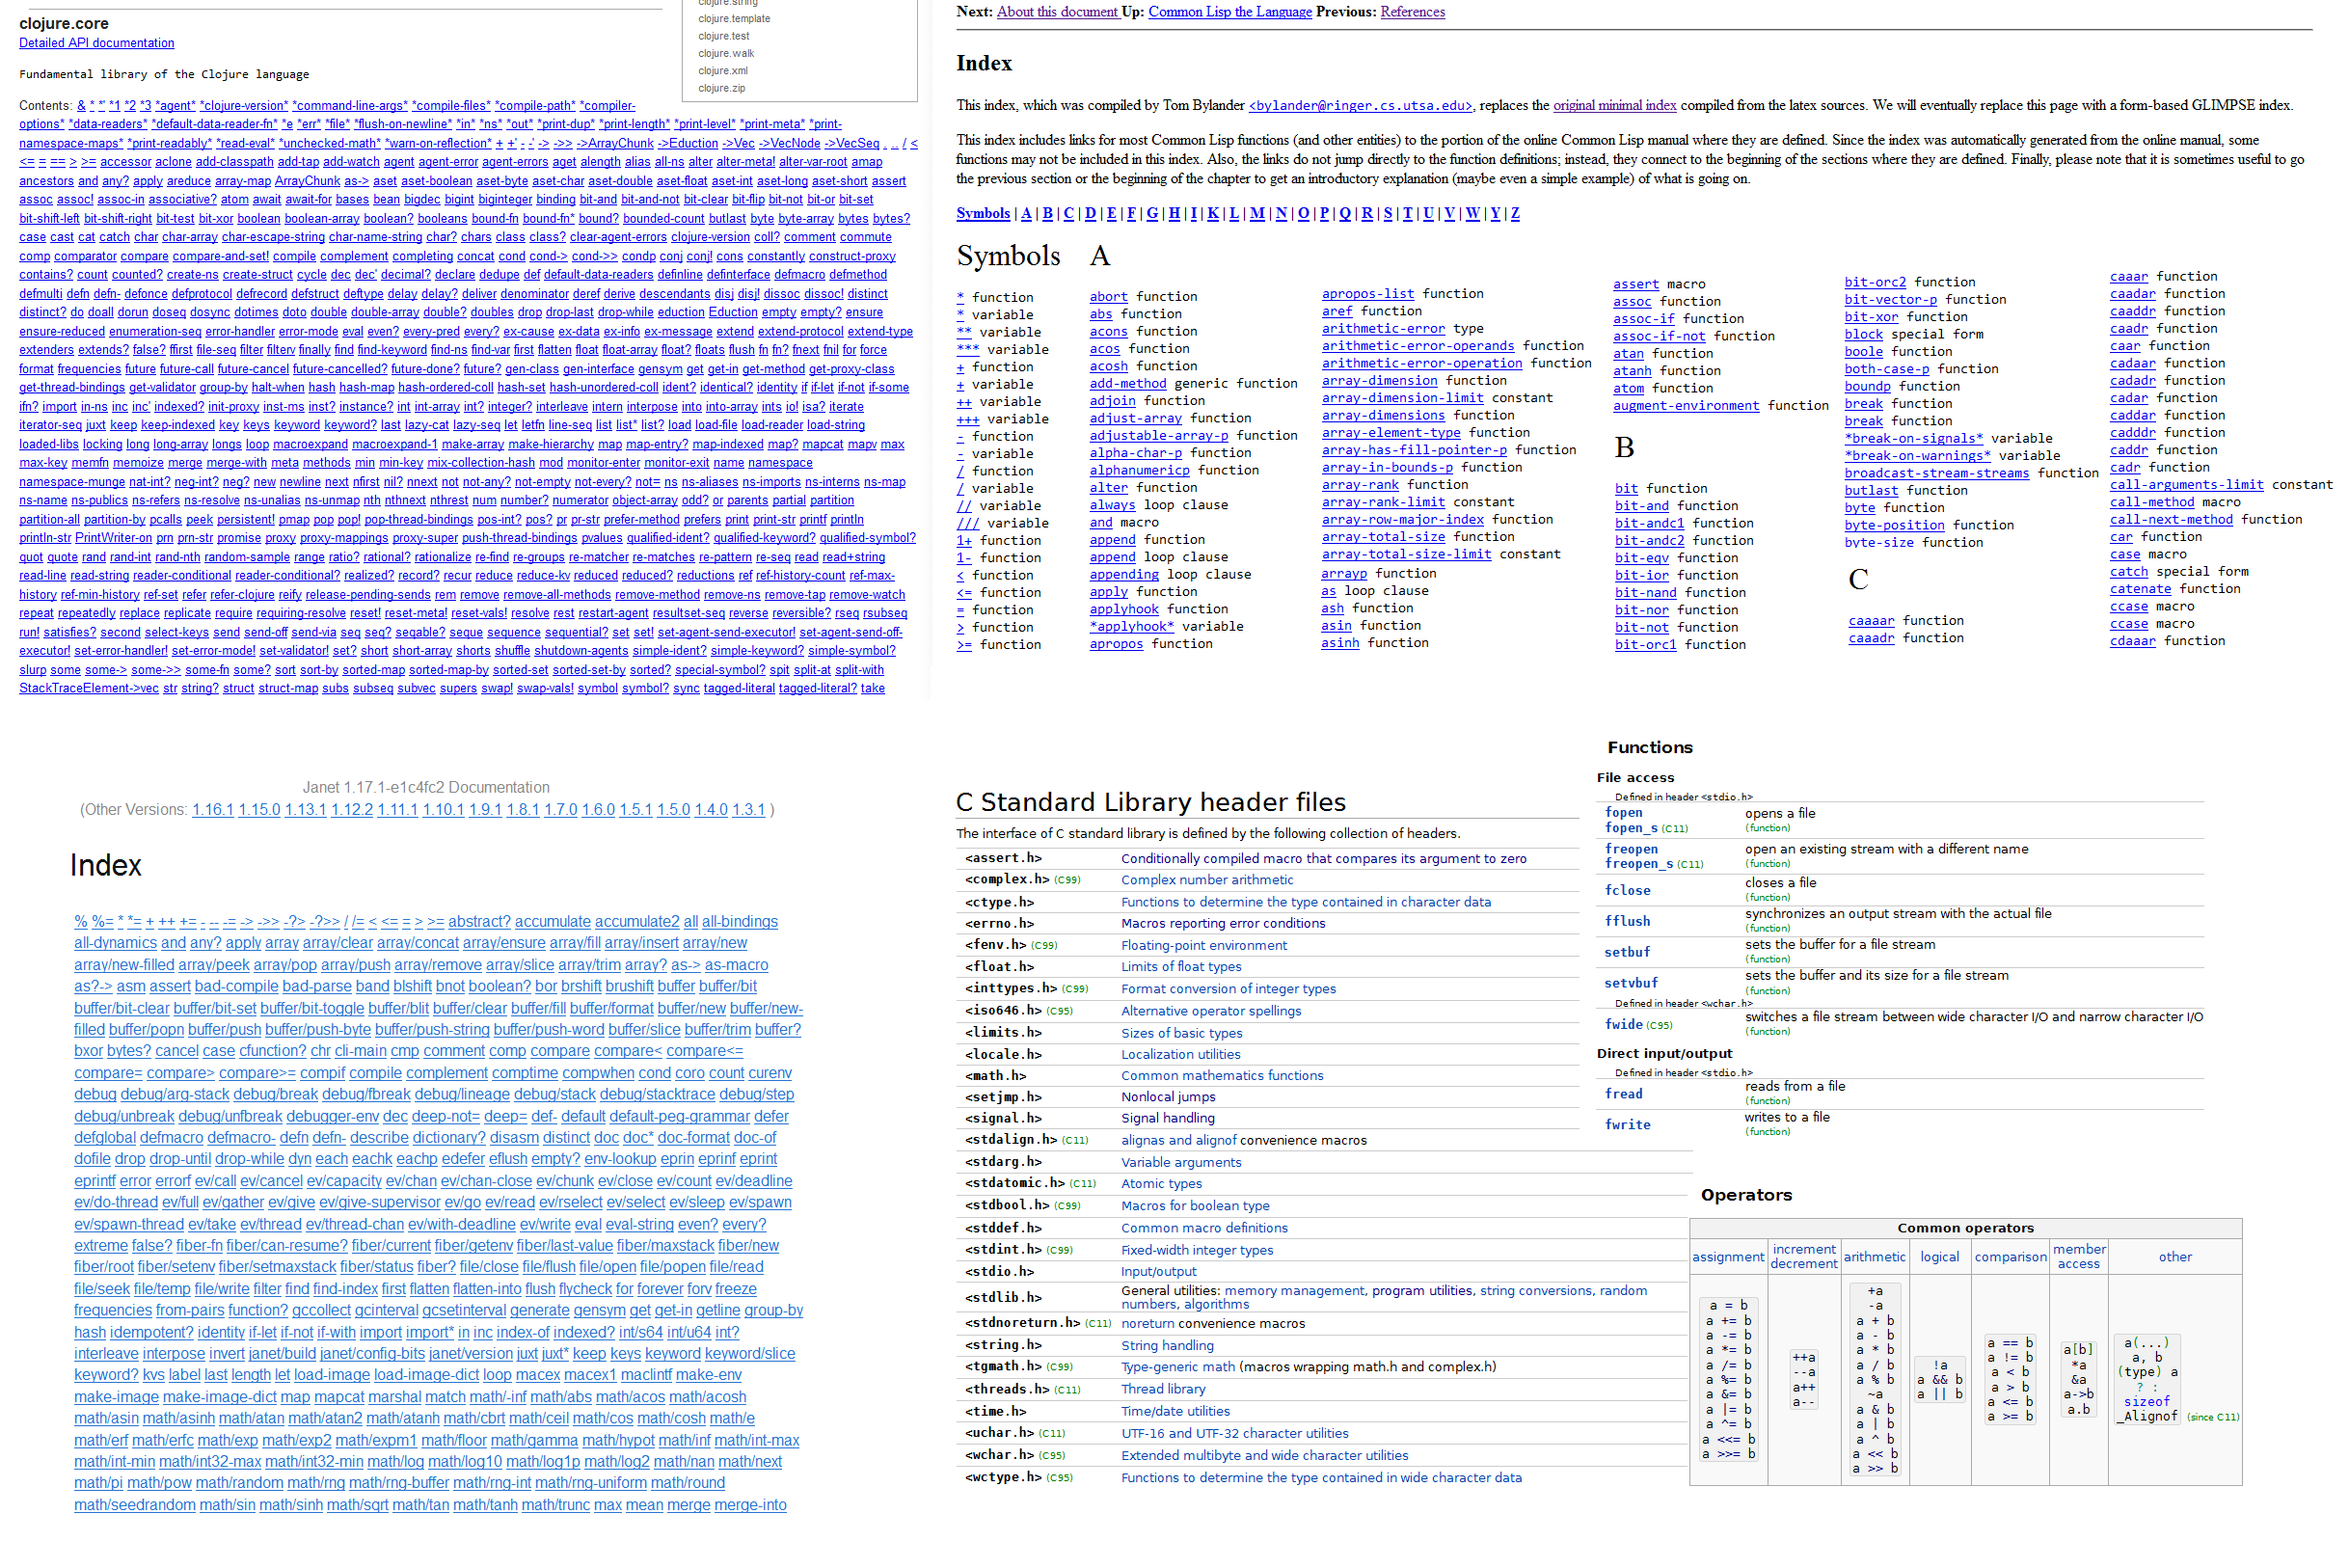Open the array-row-major-index function entry

pos(1402,520)
